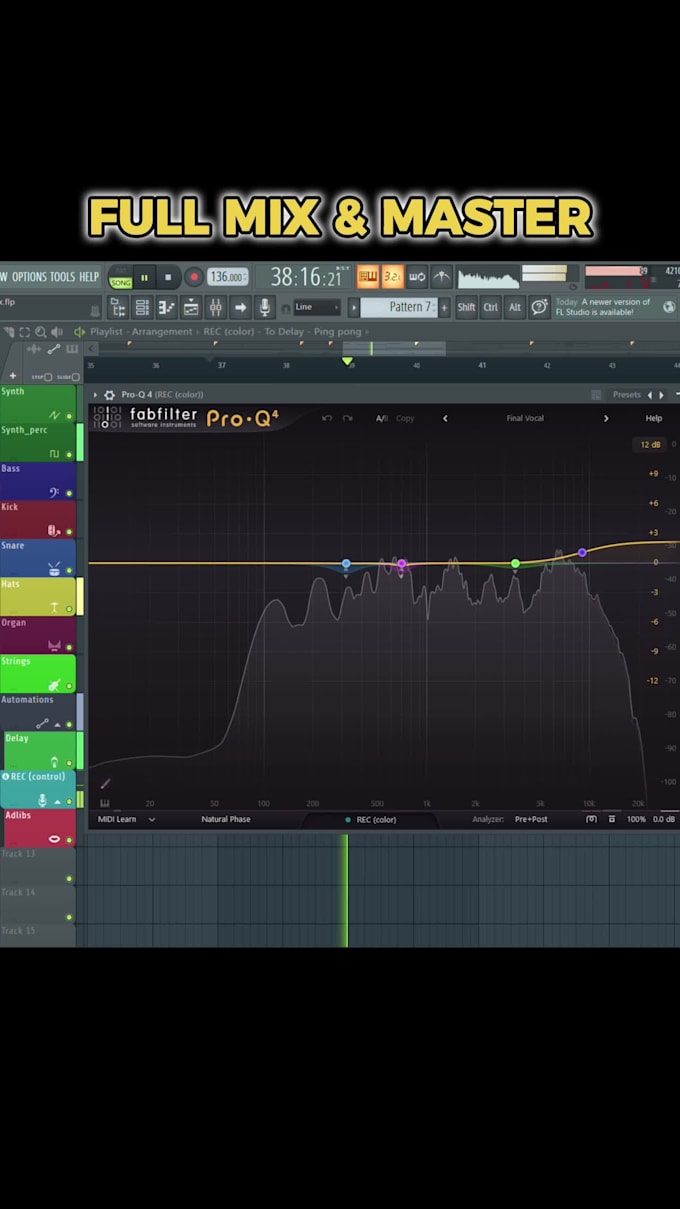Click the bass clef icon on Bass track

(54, 492)
